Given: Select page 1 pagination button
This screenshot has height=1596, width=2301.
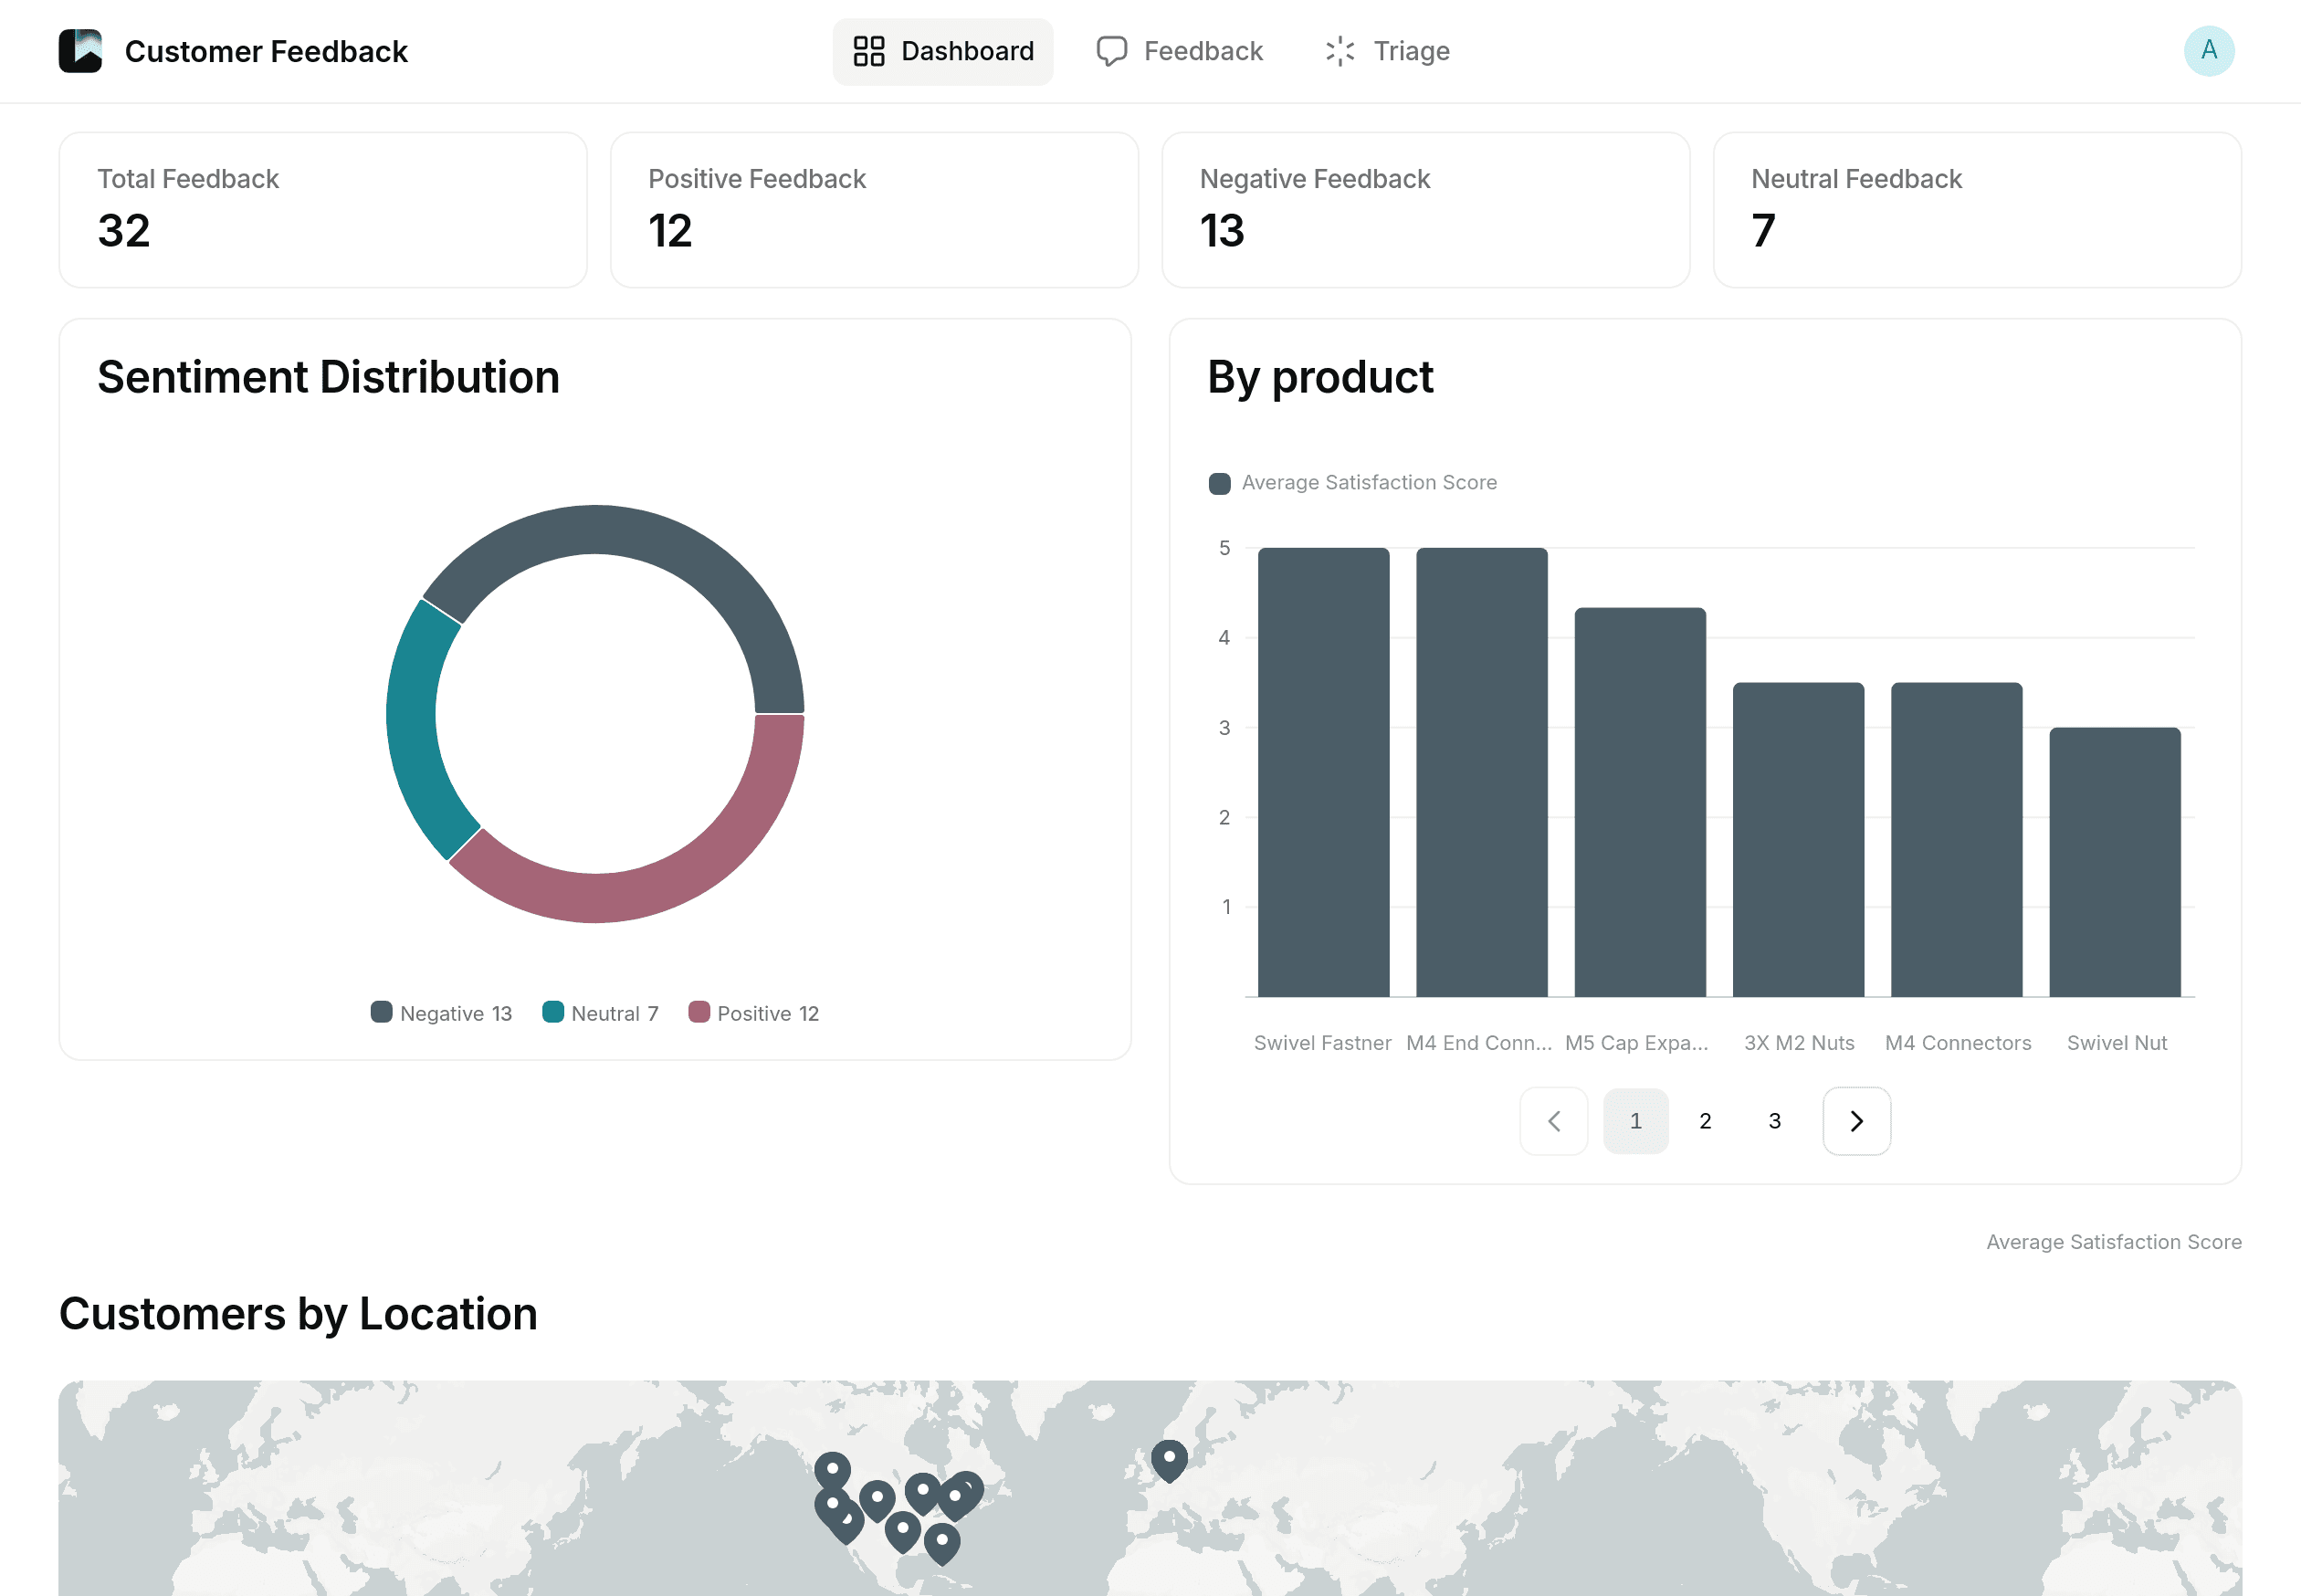Looking at the screenshot, I should click(x=1634, y=1120).
